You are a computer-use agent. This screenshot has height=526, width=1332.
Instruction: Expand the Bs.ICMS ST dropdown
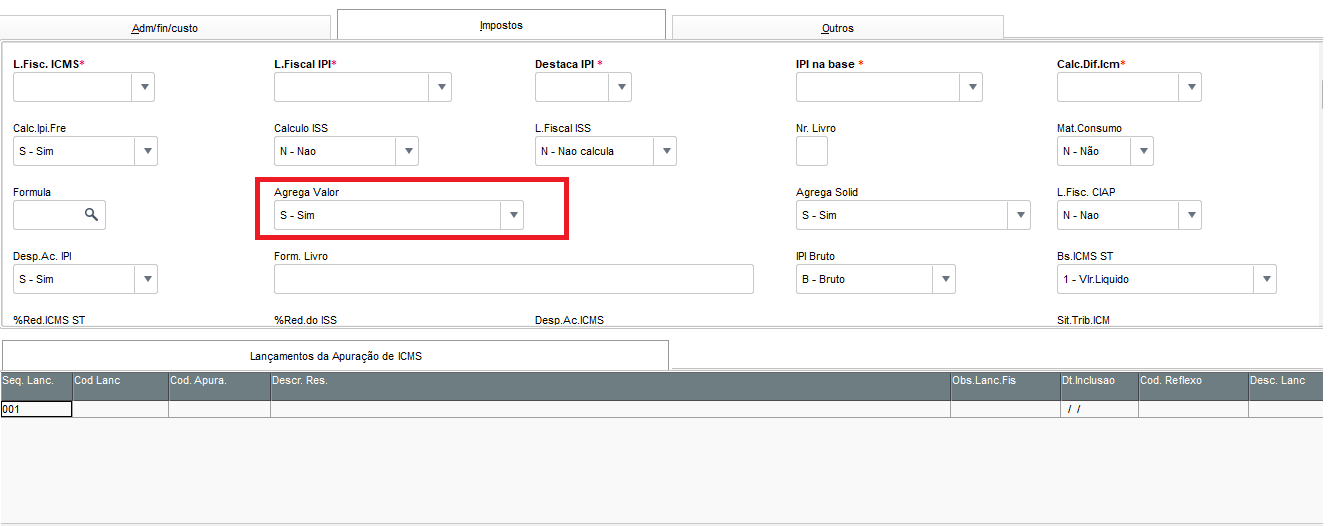1265,279
